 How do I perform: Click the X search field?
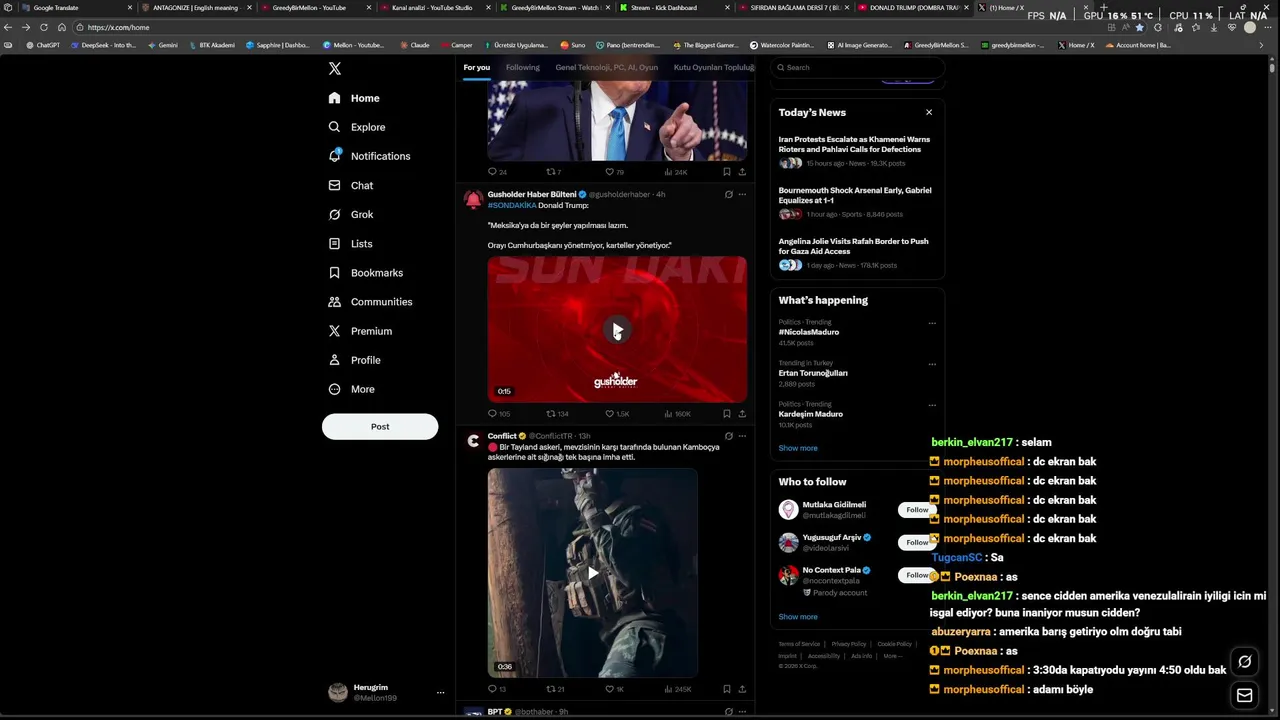coord(858,67)
